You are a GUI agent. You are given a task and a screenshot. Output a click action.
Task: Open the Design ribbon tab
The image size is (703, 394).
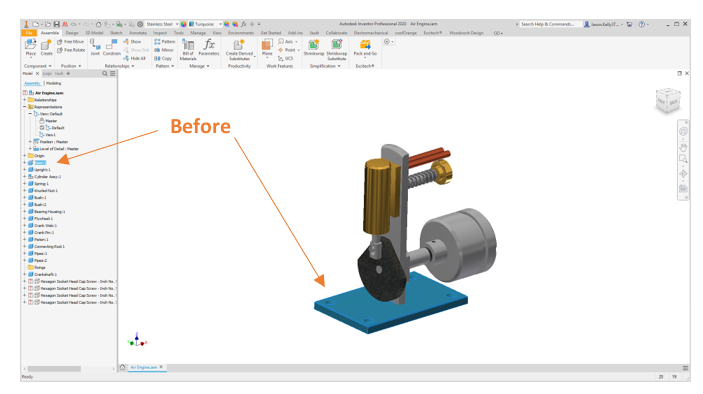[72, 33]
